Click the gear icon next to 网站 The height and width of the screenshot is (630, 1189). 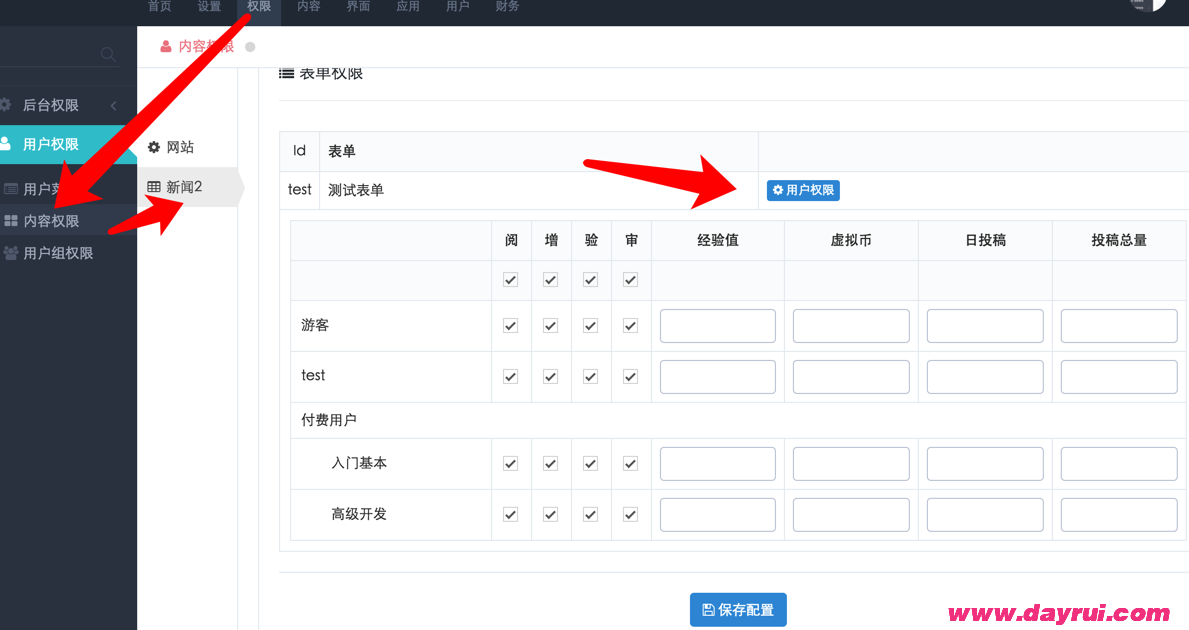[154, 147]
